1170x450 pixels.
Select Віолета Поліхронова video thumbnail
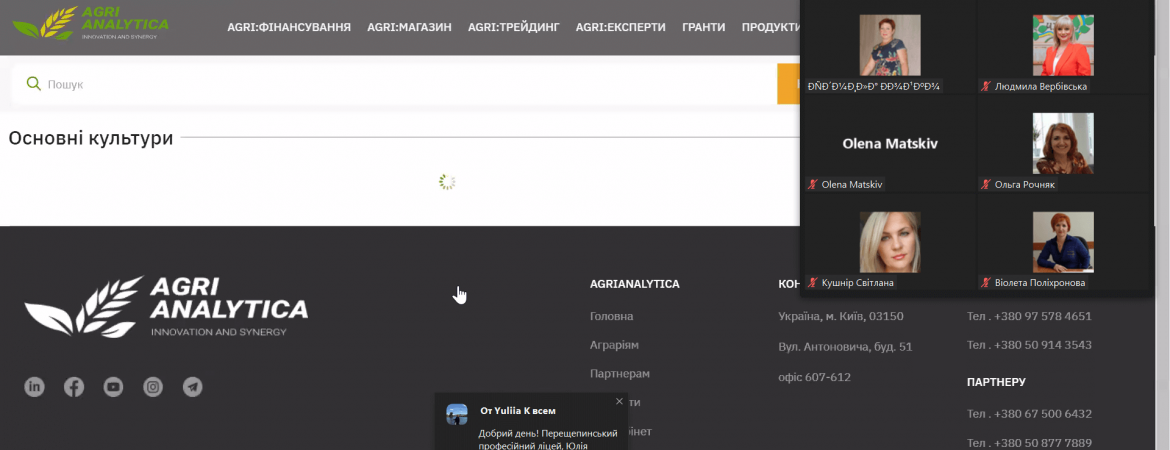pos(1063,242)
